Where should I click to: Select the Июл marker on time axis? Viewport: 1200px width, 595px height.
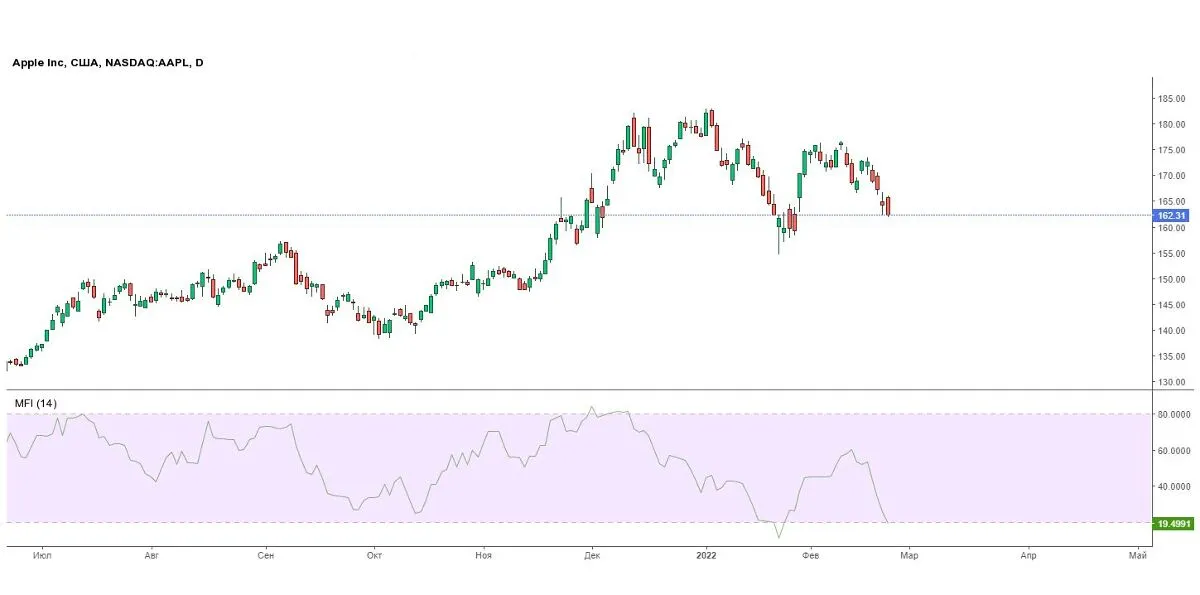pos(42,554)
